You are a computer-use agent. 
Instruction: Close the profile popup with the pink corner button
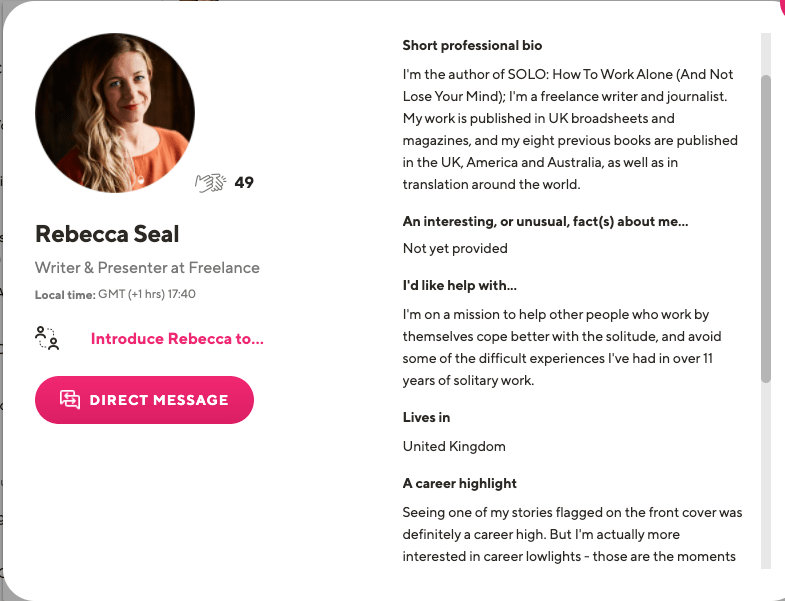(x=781, y=5)
